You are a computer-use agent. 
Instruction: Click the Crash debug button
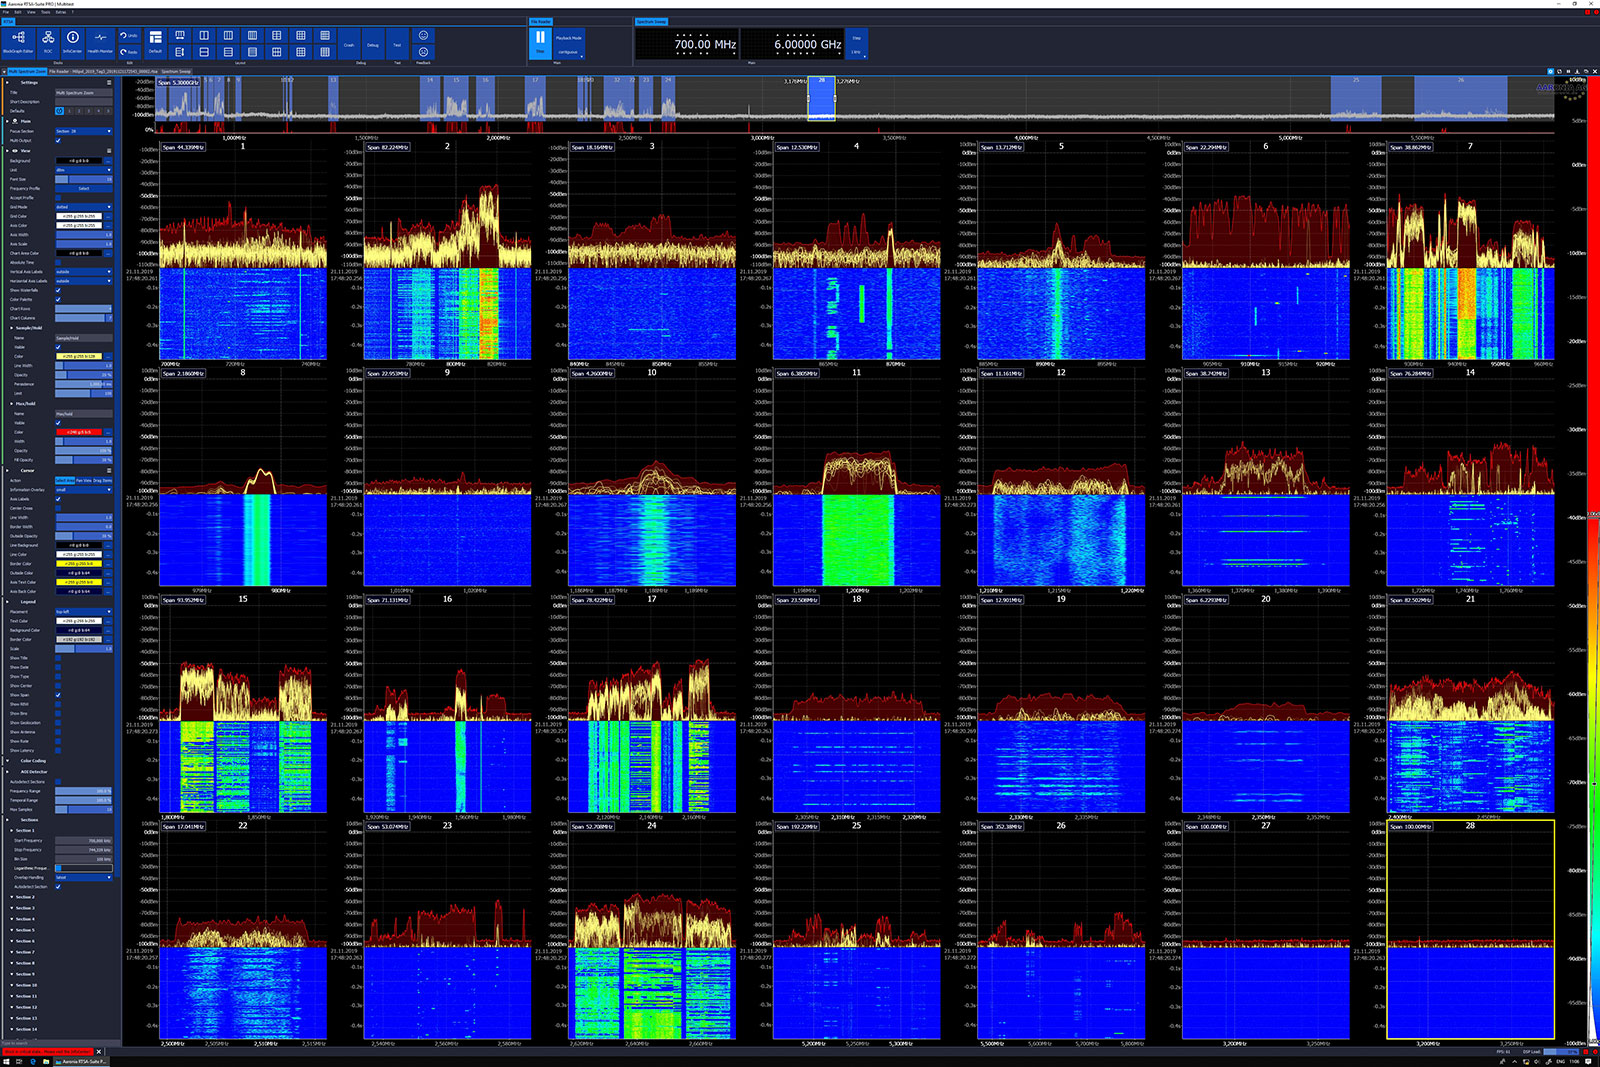(349, 44)
